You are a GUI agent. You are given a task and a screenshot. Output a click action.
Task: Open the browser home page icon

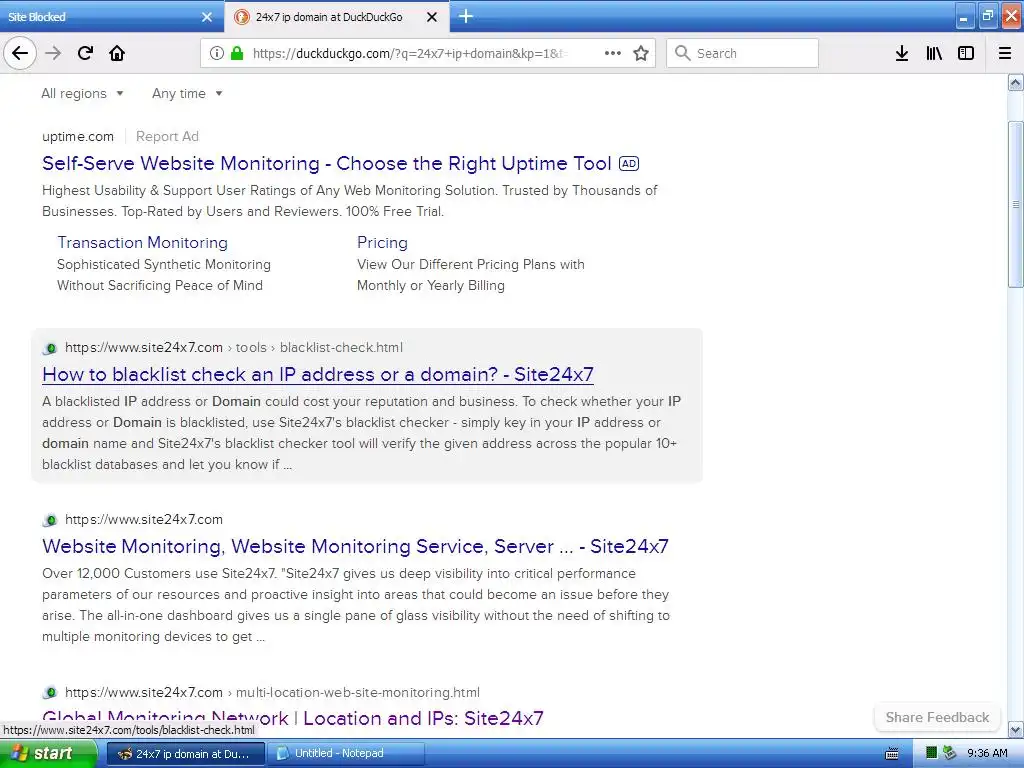(117, 53)
